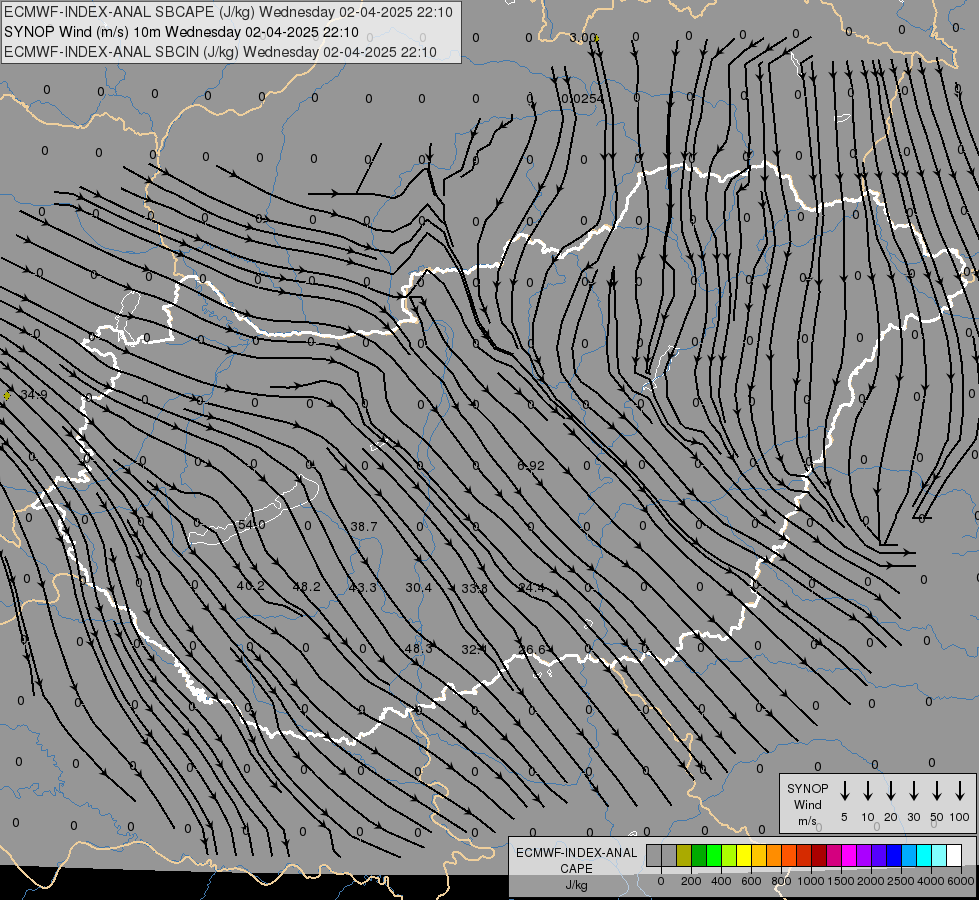Click the 2500 tick label on CAPE scale
Screen dimensions: 979x900
point(901,881)
